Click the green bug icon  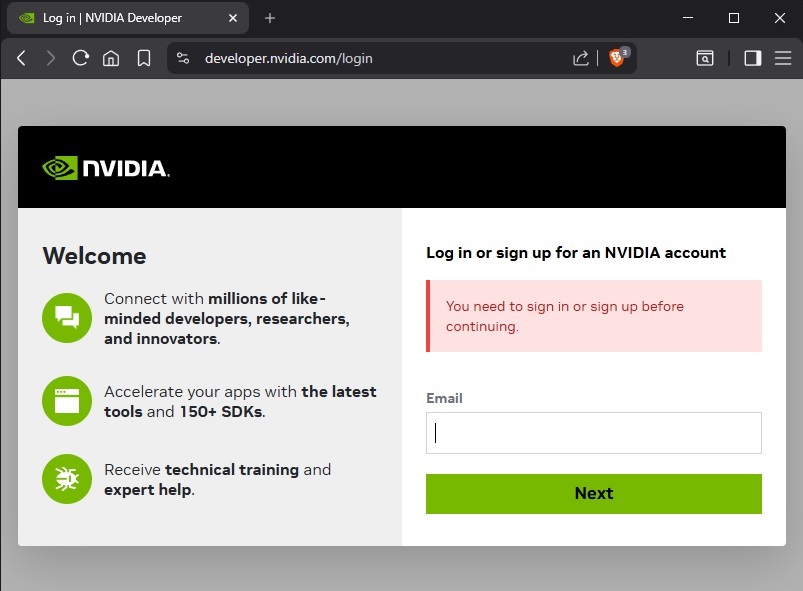point(67,479)
